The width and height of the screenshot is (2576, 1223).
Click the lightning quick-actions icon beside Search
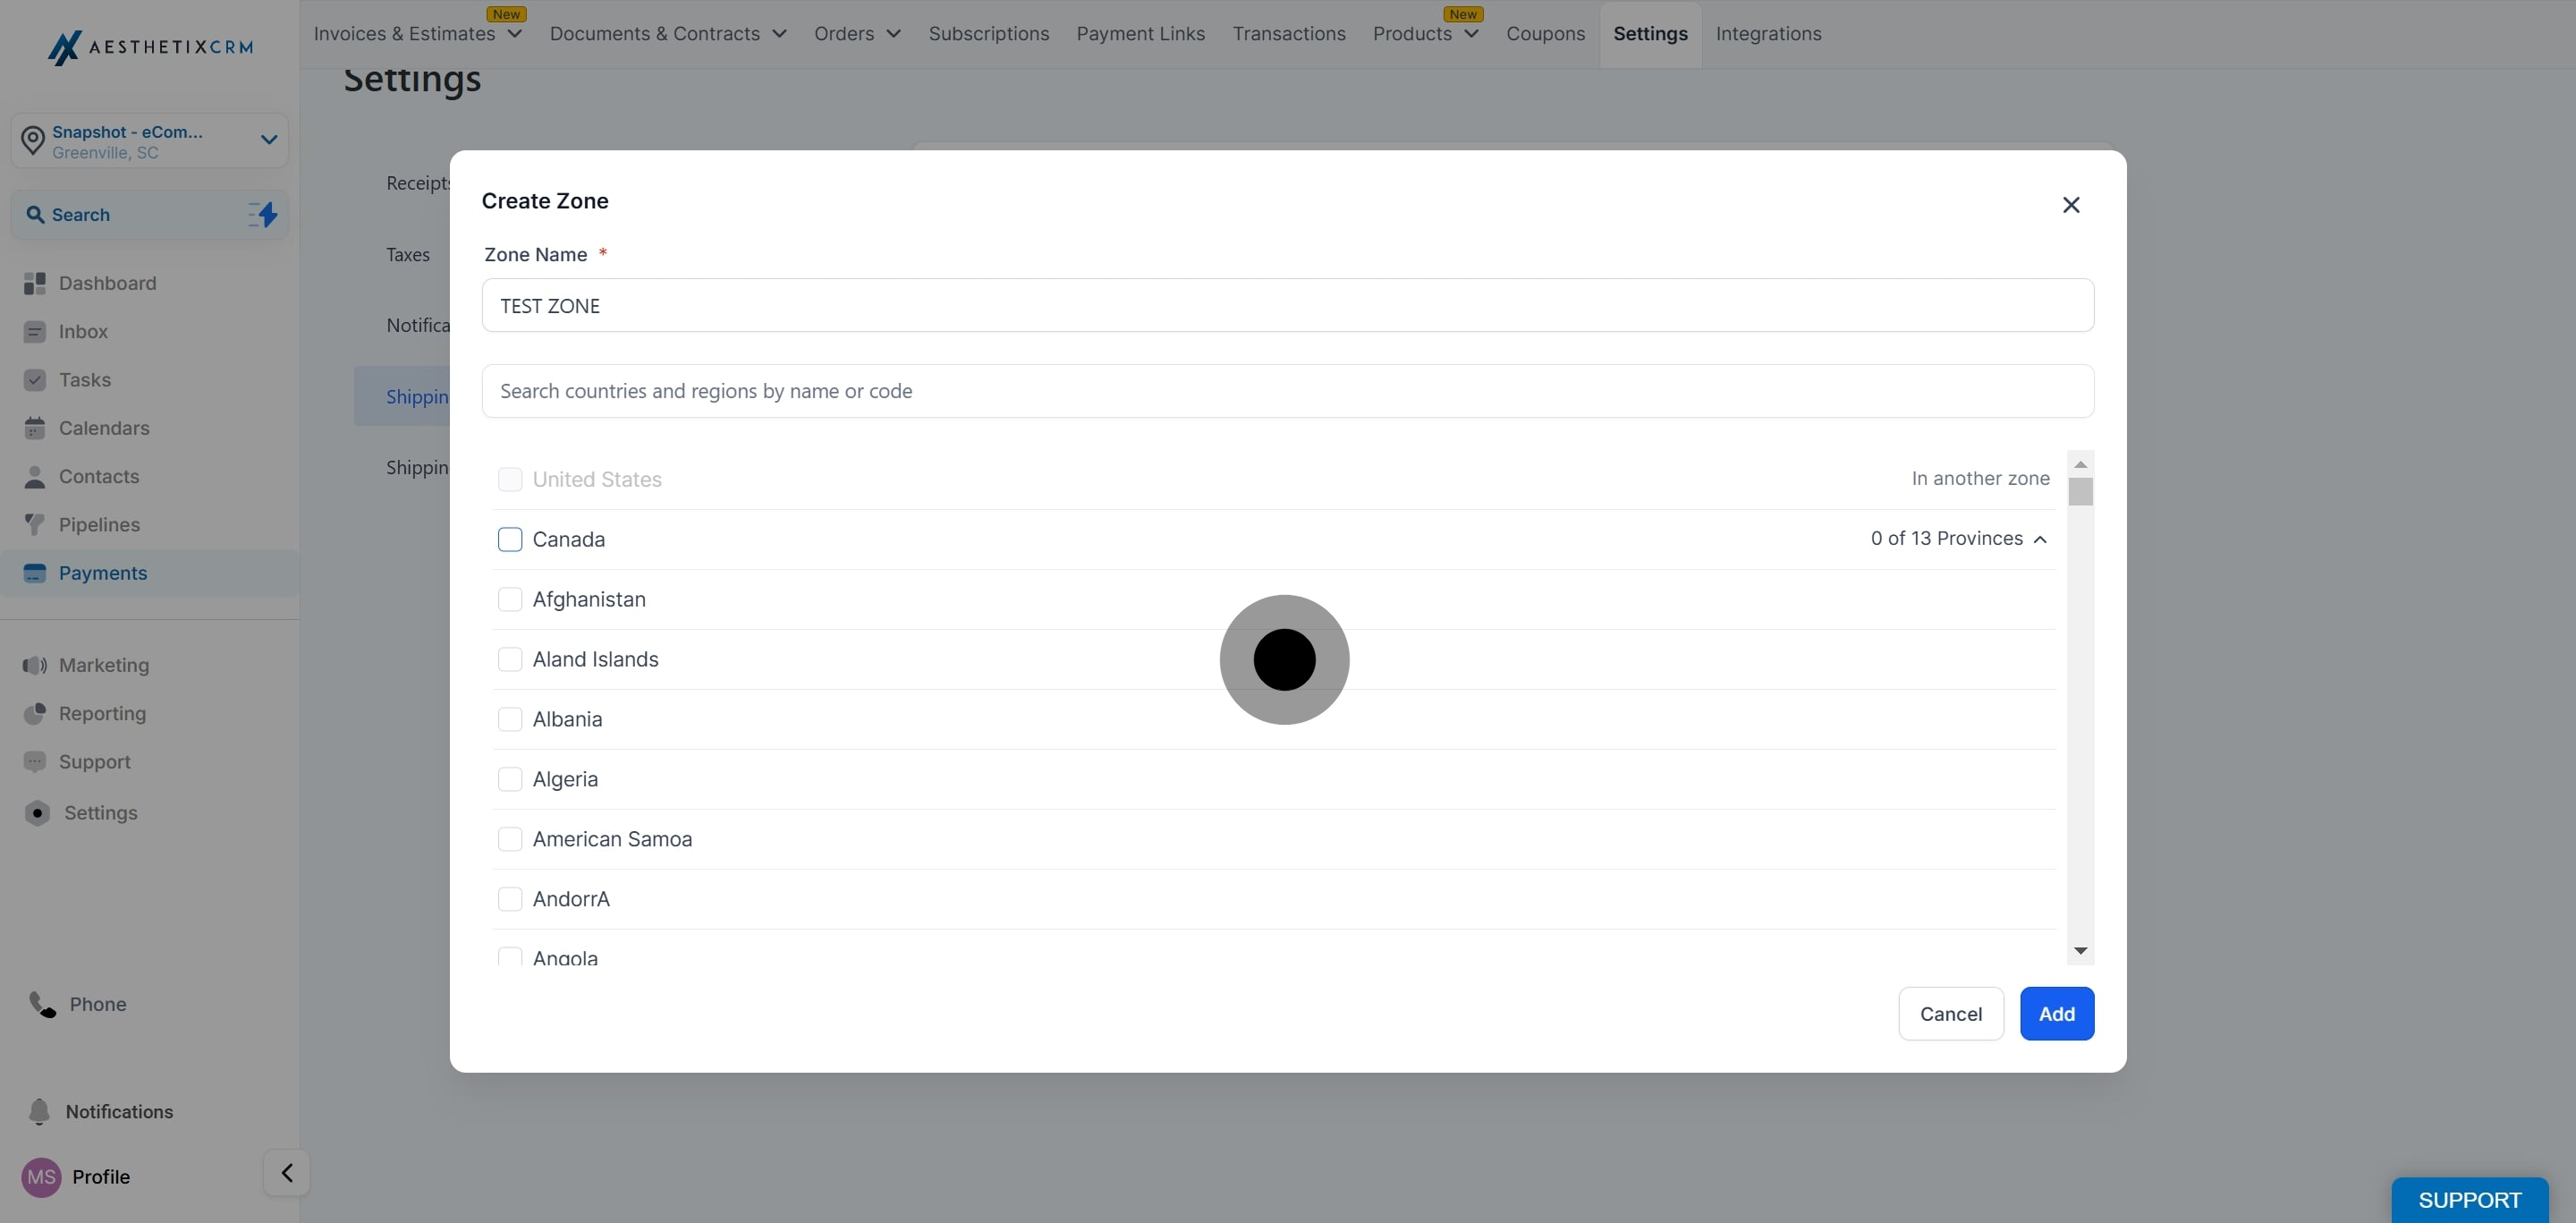point(263,214)
